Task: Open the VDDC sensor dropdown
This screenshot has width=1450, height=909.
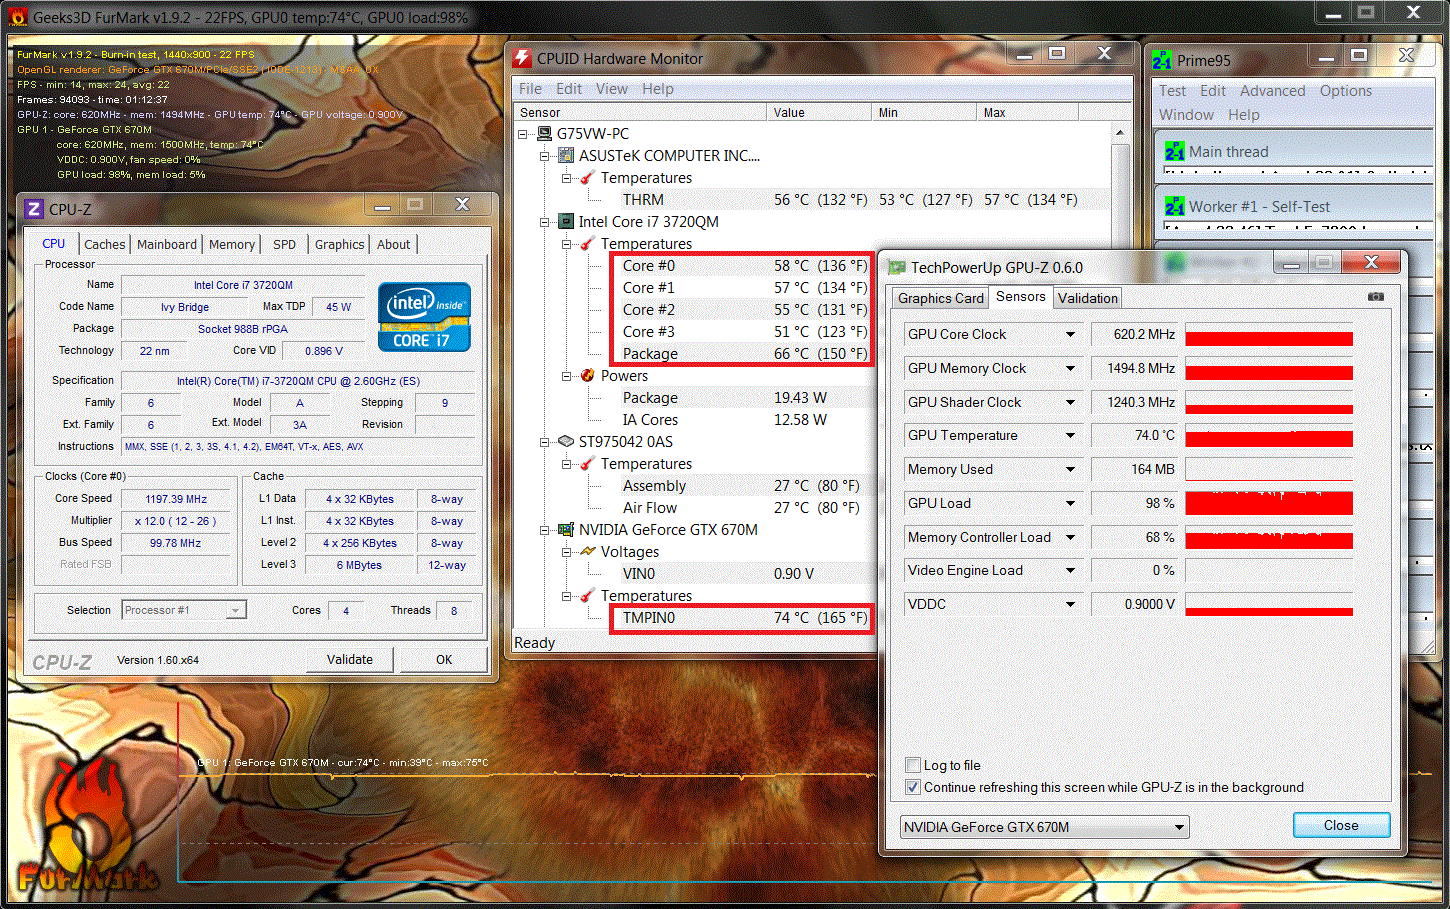Action: coord(1070,604)
